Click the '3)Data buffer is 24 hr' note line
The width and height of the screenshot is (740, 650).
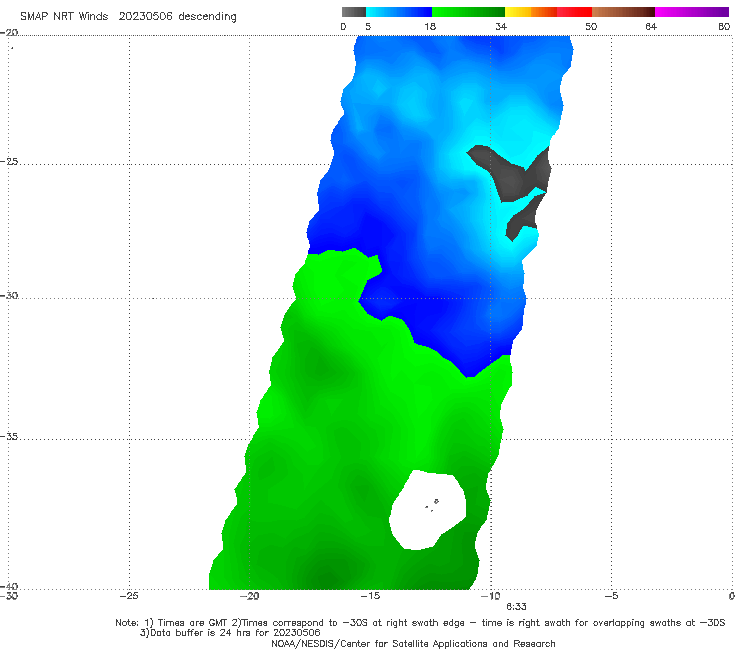click(230, 633)
